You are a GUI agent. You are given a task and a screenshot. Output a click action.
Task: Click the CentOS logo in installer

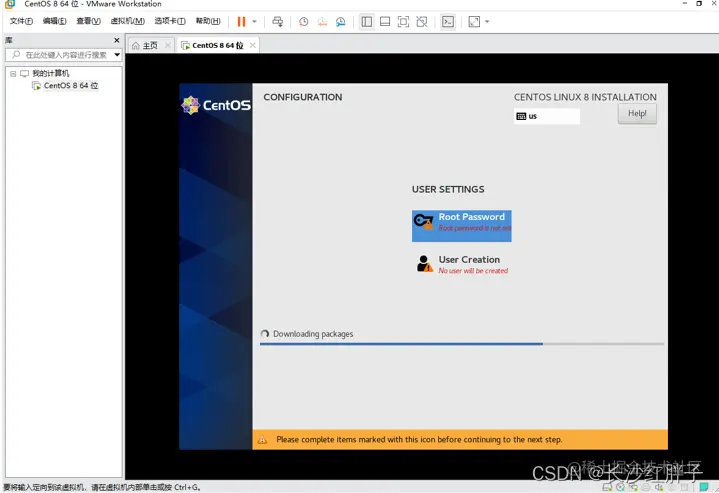tap(216, 105)
